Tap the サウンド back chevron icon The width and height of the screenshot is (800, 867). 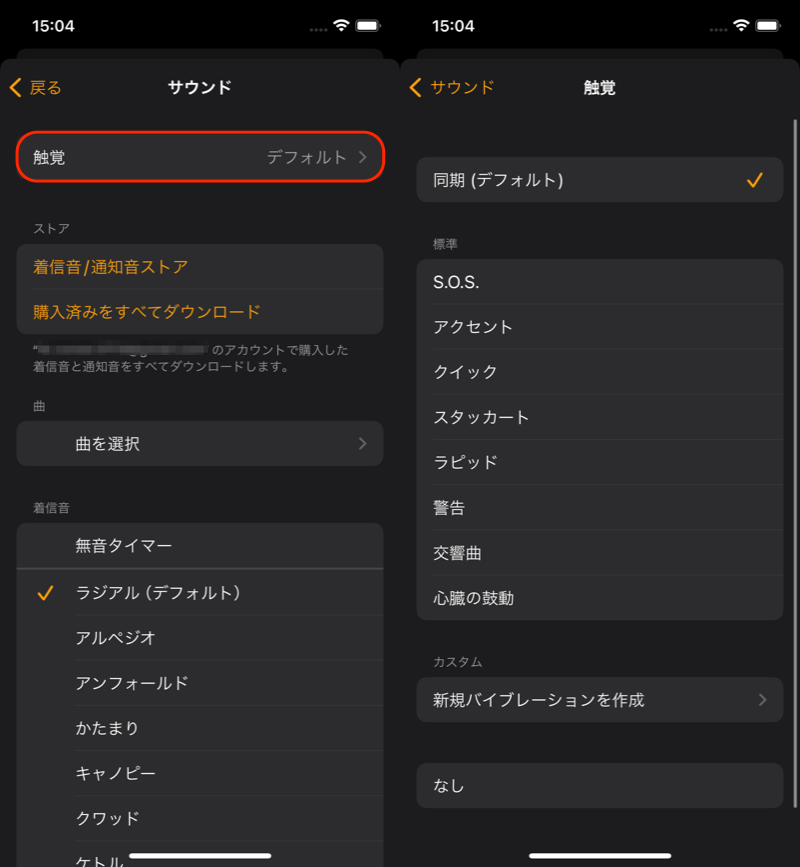point(416,88)
